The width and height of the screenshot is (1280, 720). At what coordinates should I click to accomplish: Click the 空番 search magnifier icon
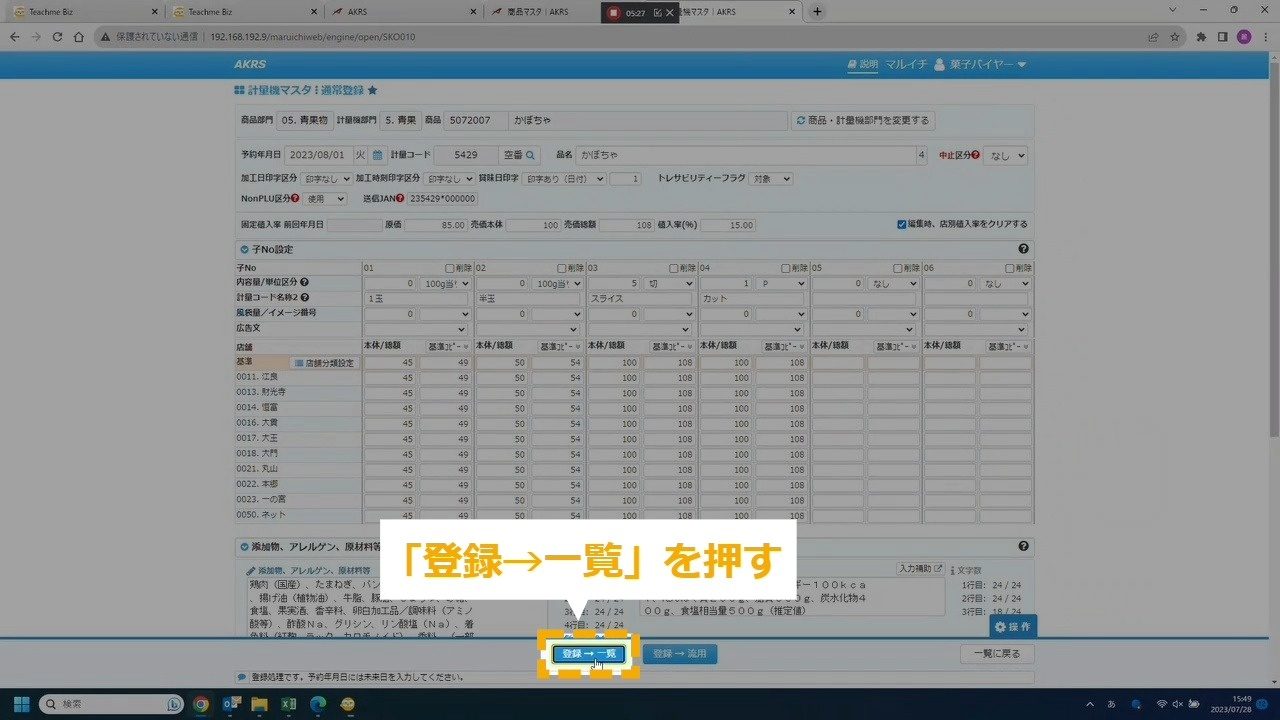(531, 155)
